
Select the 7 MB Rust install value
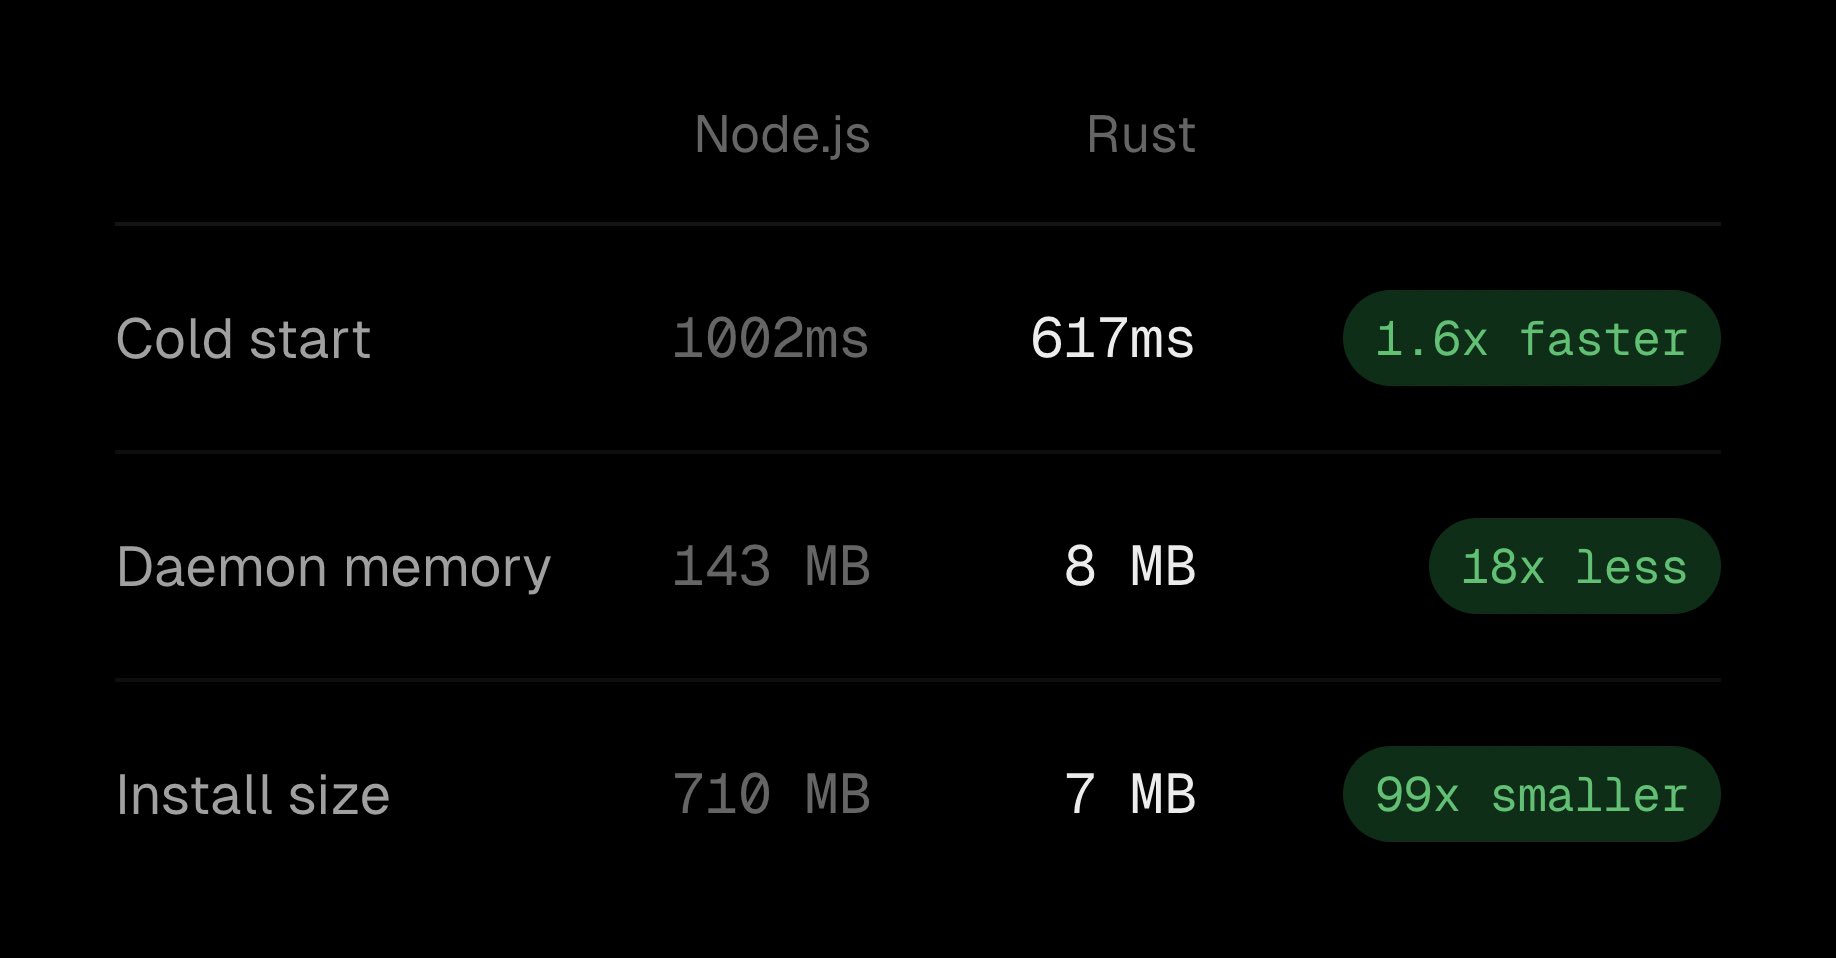click(1129, 795)
